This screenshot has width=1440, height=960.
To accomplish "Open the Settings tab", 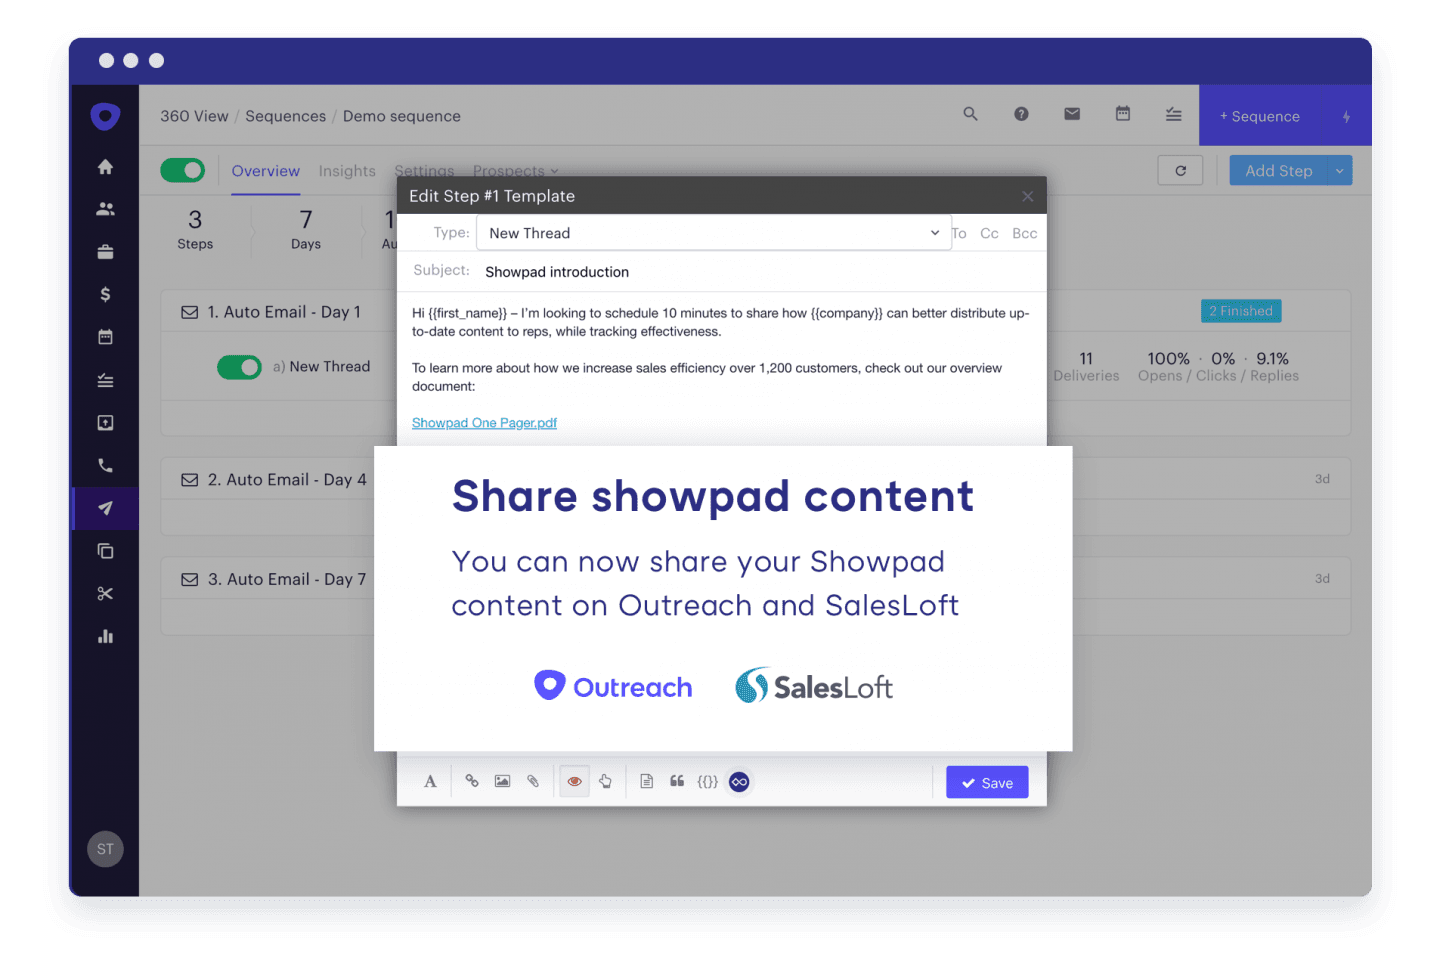I will point(424,171).
